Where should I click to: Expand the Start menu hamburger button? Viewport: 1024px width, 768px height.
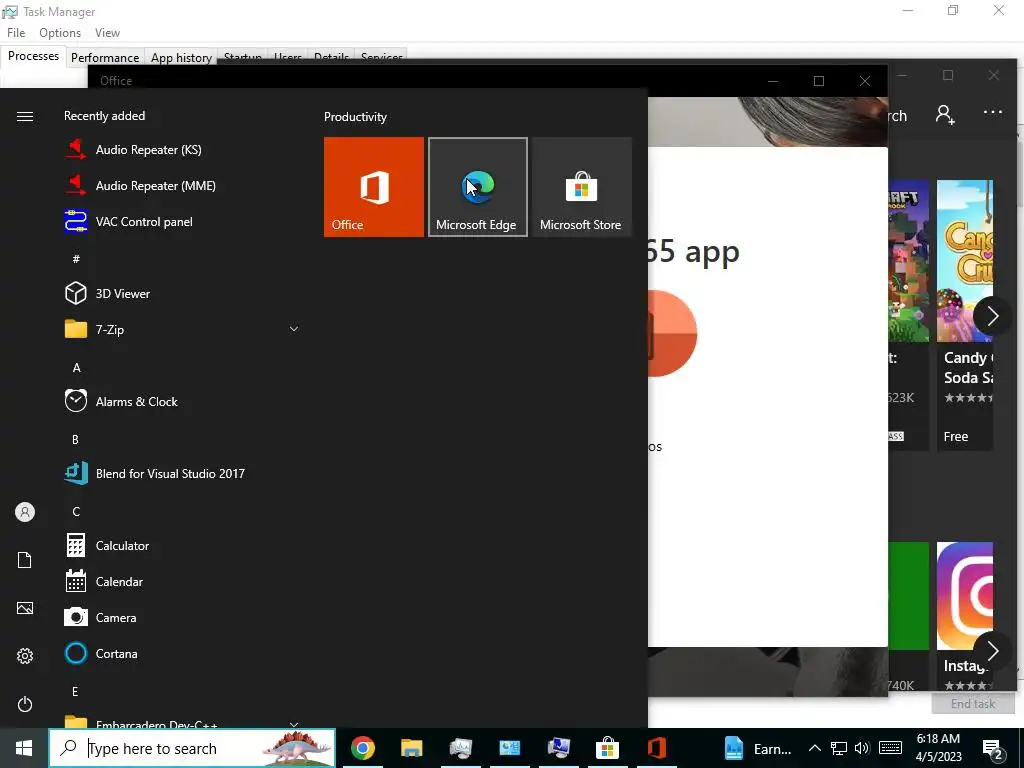point(25,116)
